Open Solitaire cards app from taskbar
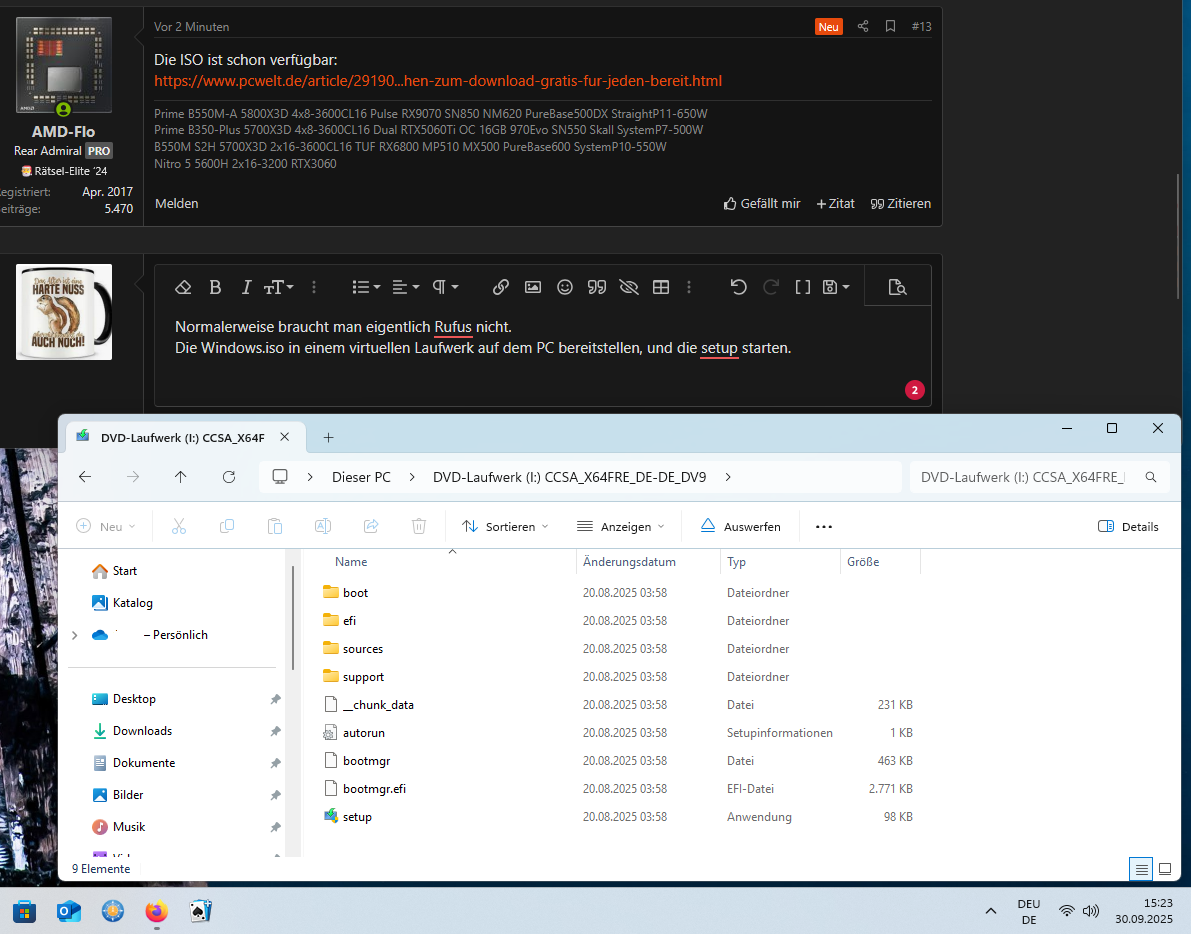Image resolution: width=1191 pixels, height=934 pixels. (201, 911)
